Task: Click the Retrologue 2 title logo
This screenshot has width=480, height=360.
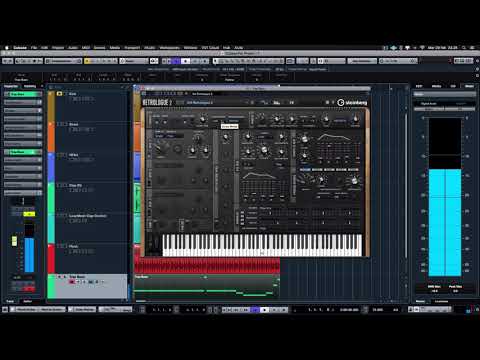Action: (157, 103)
